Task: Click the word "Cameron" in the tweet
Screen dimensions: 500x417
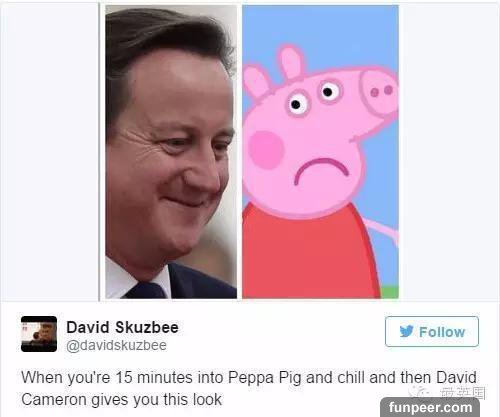Action: point(54,399)
